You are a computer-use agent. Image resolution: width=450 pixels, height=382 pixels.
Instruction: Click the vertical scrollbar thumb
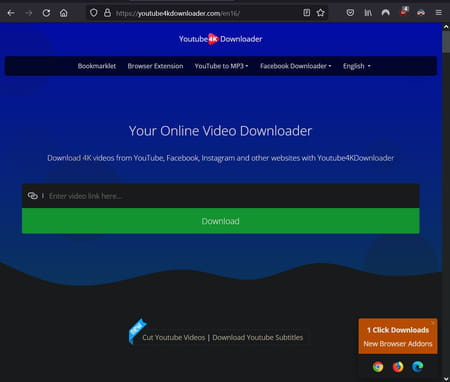[x=446, y=42]
